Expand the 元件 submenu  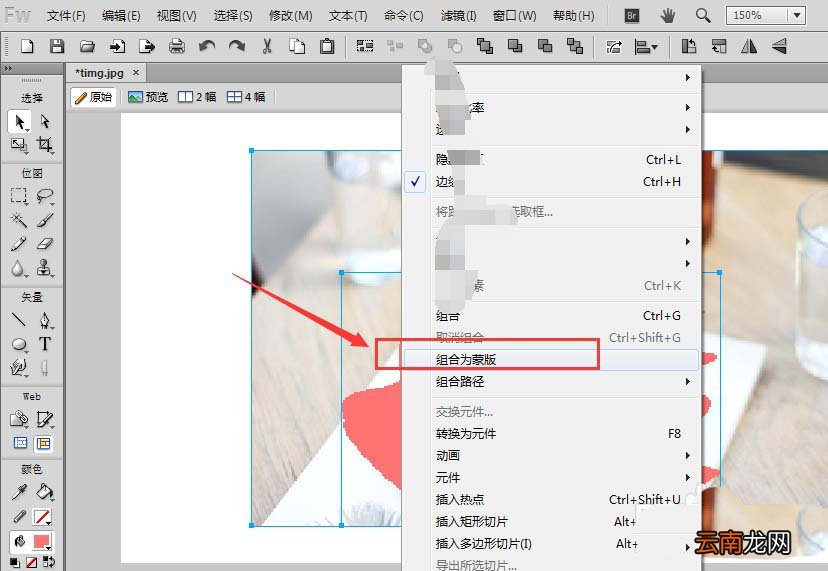click(552, 478)
